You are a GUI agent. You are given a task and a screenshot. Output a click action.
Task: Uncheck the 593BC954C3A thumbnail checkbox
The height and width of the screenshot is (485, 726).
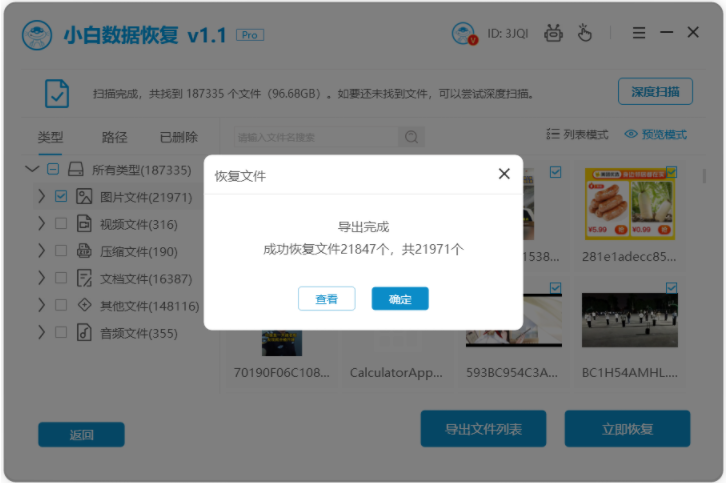[556, 288]
